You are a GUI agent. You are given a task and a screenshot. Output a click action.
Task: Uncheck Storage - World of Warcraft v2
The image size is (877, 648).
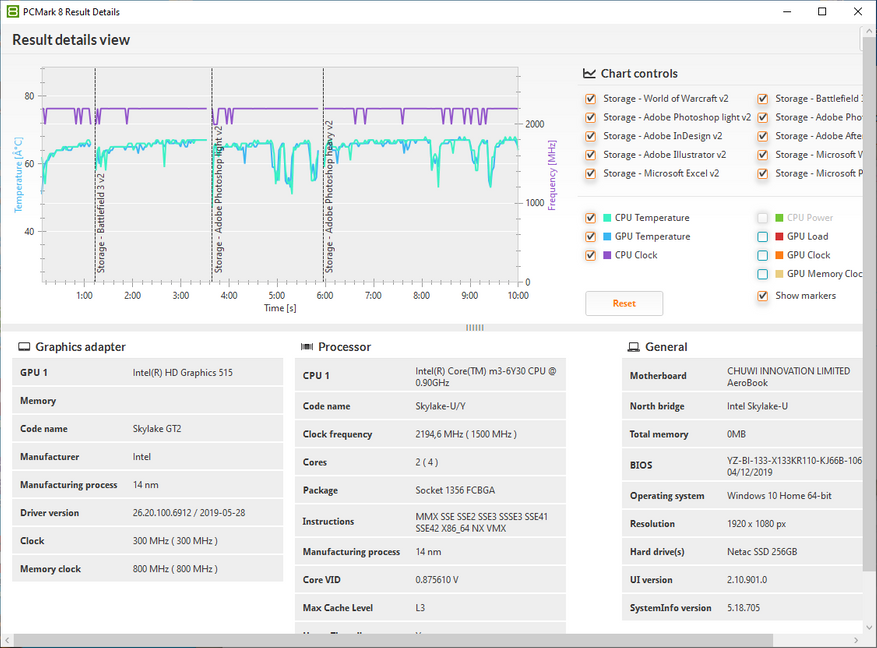(591, 99)
